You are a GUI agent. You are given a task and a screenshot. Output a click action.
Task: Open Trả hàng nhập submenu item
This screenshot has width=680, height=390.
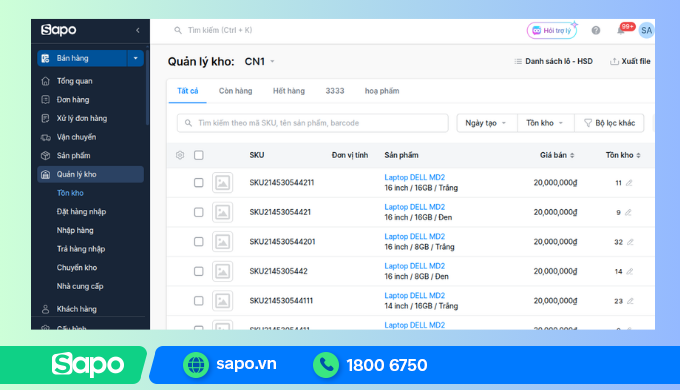click(81, 249)
